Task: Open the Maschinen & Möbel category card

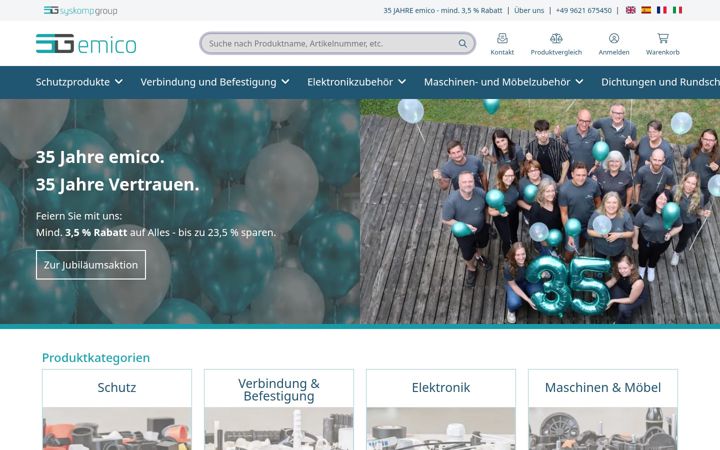Action: tap(603, 410)
